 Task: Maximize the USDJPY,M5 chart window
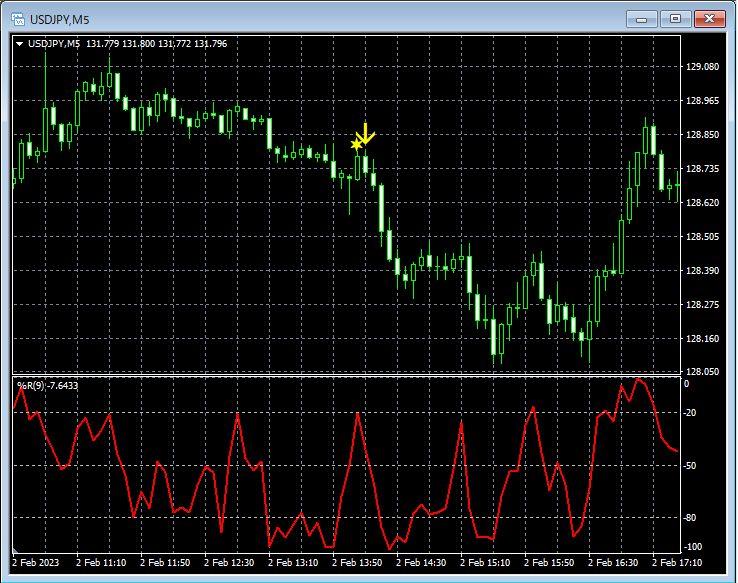[x=675, y=19]
